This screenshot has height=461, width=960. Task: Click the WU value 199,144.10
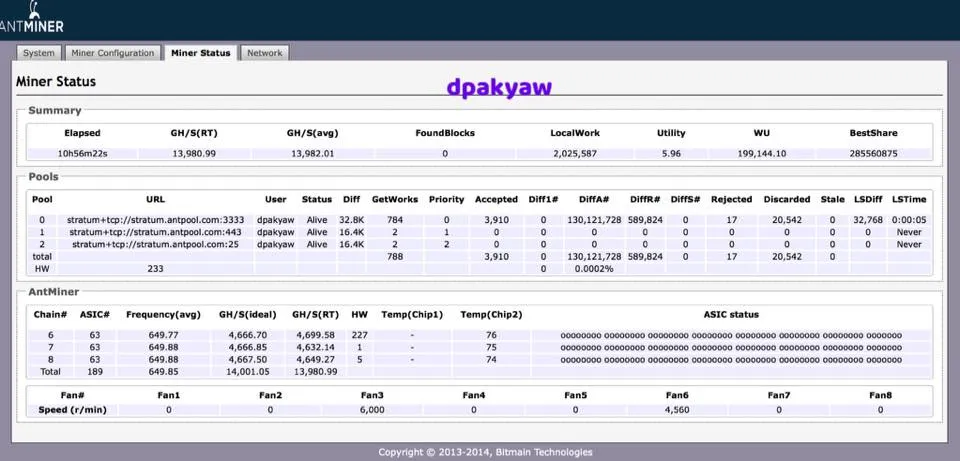pos(762,154)
